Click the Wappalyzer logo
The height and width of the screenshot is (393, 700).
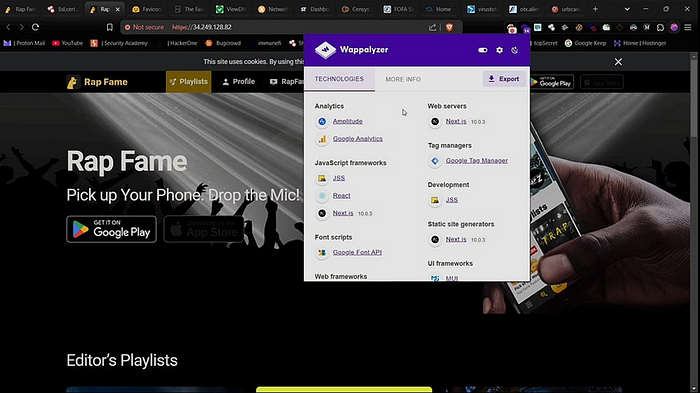351,50
